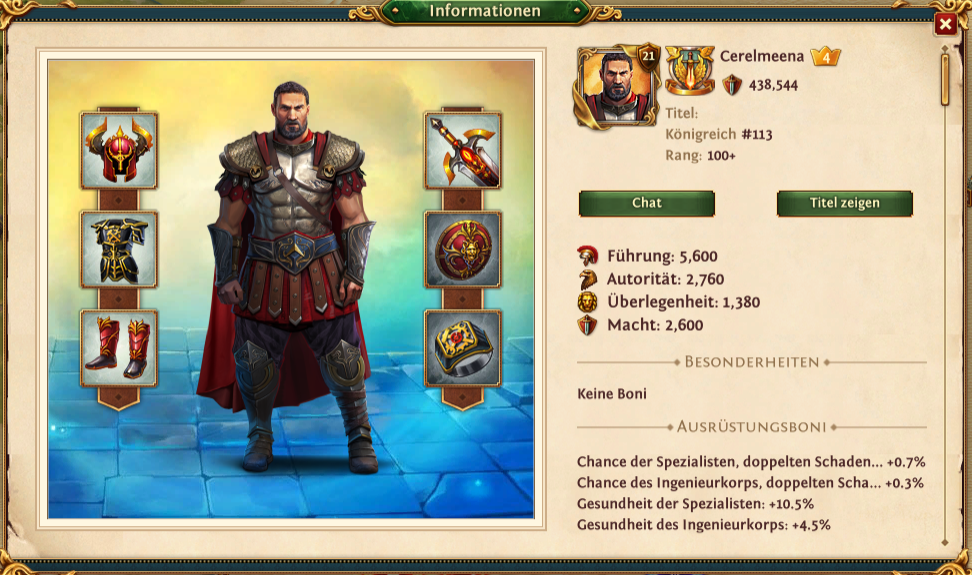Click the alliance emblem badge
The width and height of the screenshot is (972, 575).
click(x=689, y=71)
